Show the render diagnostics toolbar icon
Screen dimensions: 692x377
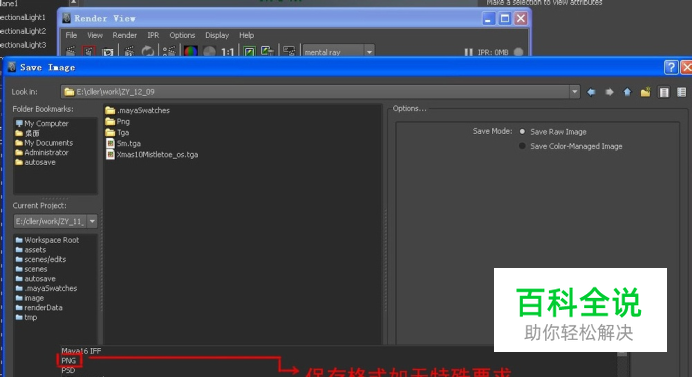289,51
